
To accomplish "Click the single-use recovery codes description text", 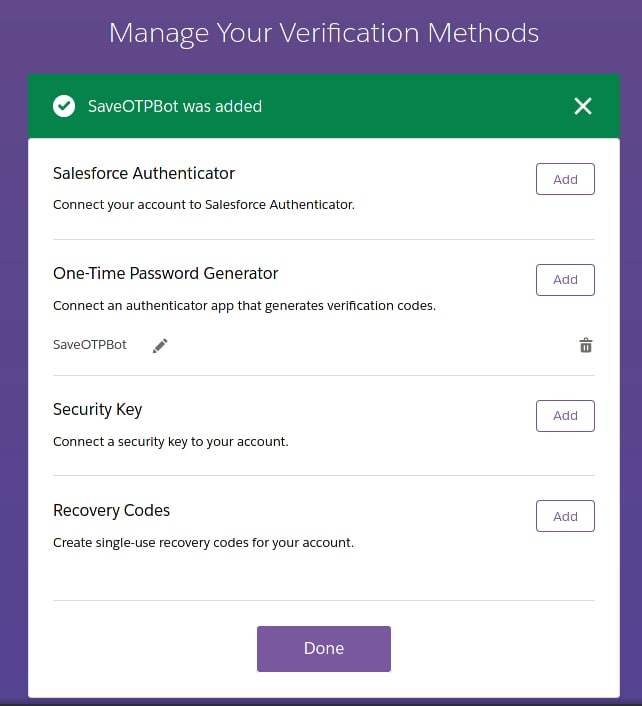I will (204, 543).
